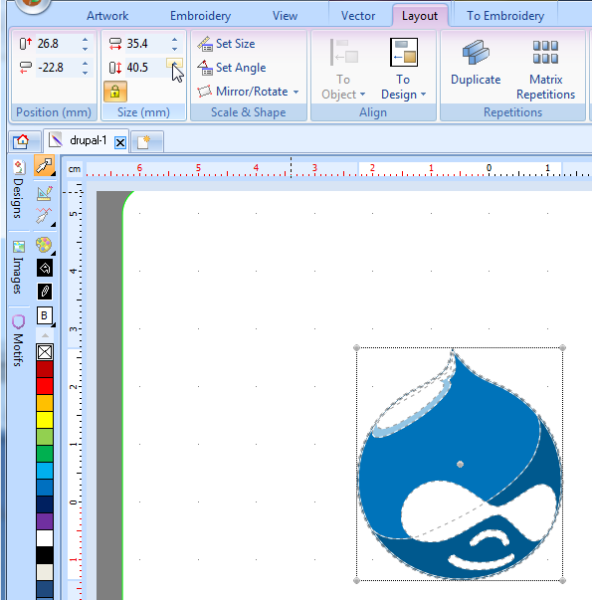Click the Drupal logo center handle
592x600 pixels.
[460, 464]
